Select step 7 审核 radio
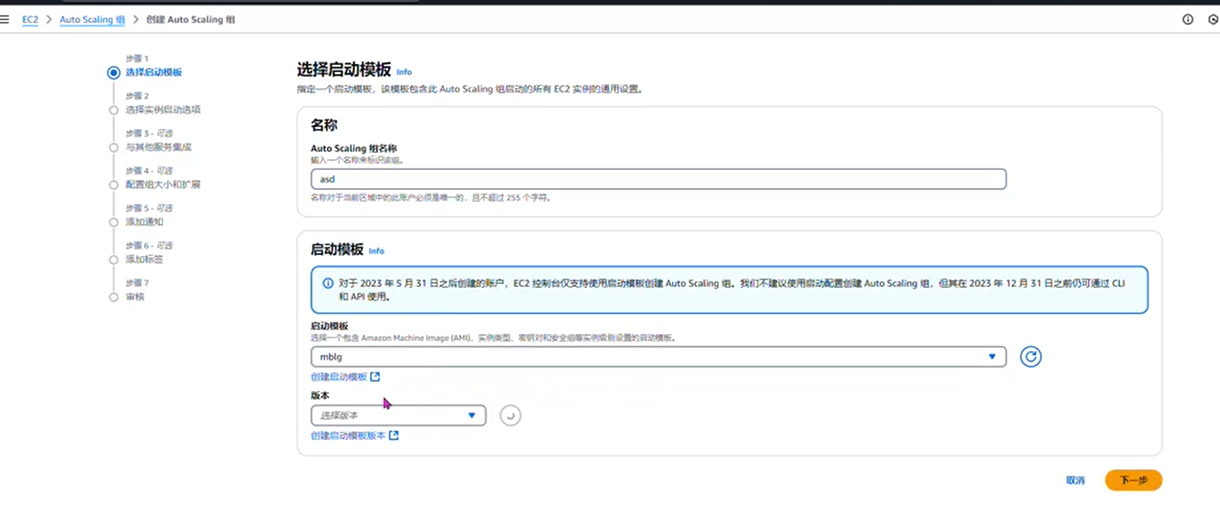The width and height of the screenshot is (1220, 531). [x=113, y=297]
